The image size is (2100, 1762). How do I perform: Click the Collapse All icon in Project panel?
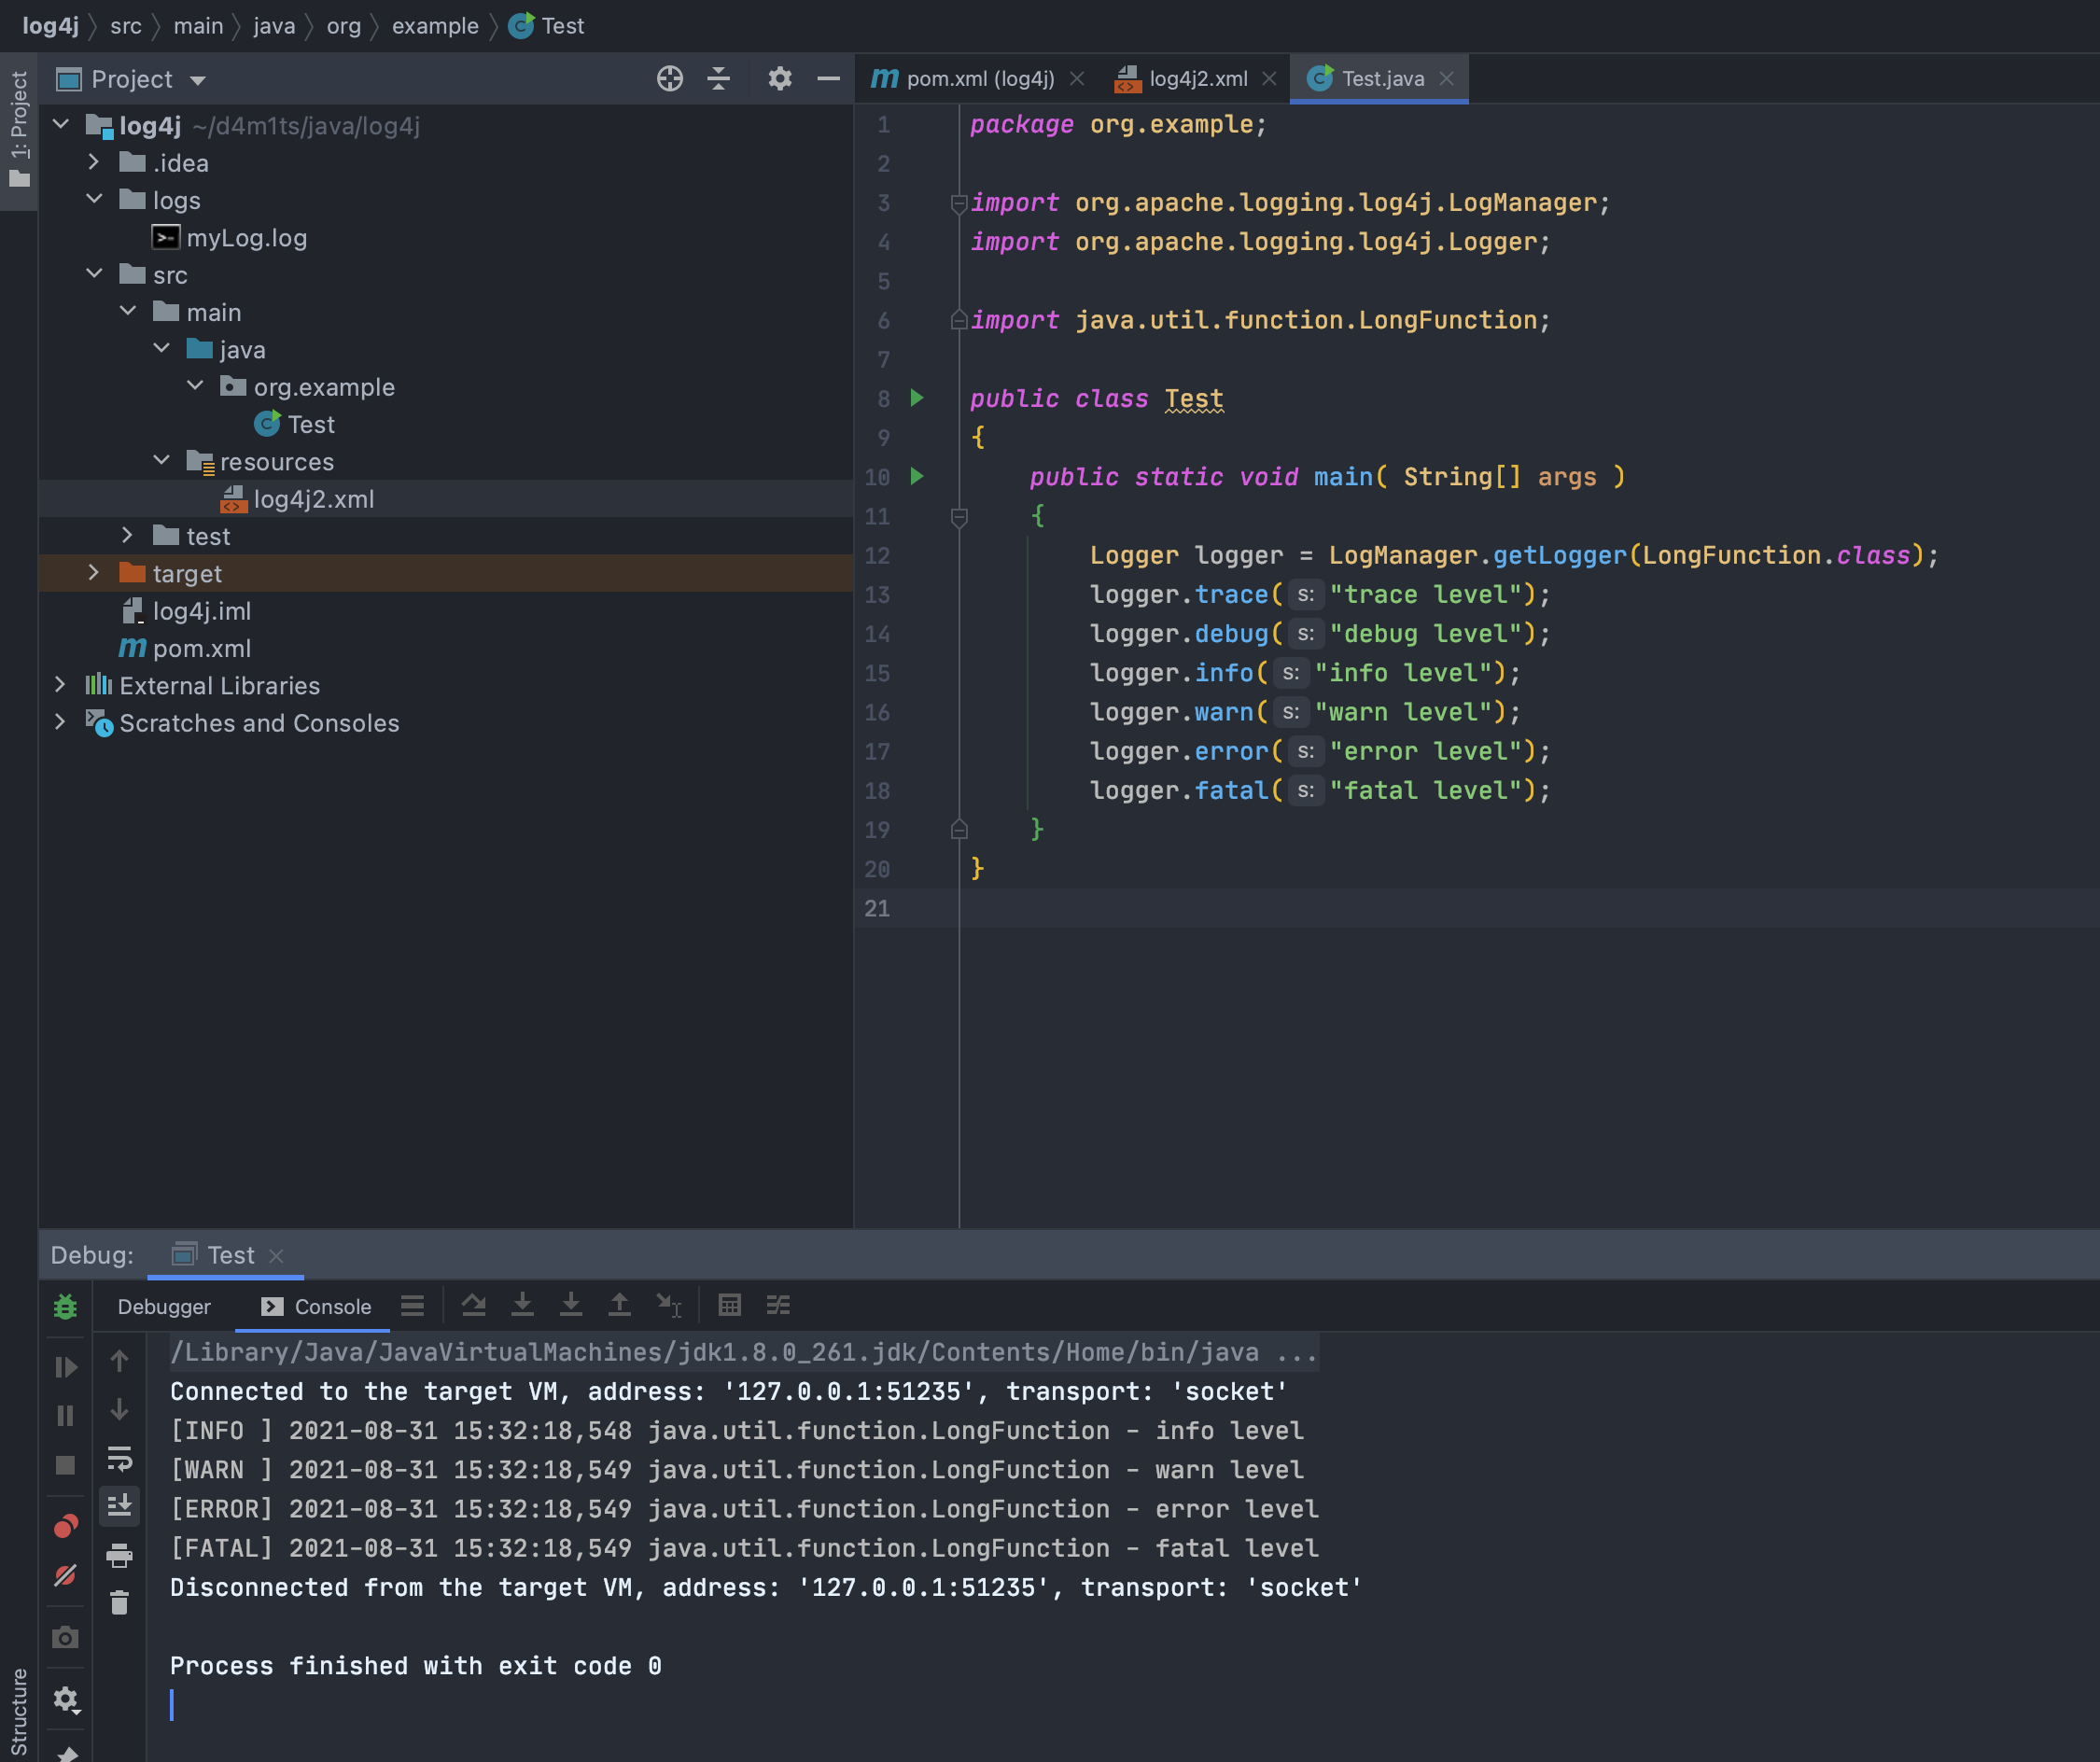pyautogui.click(x=719, y=78)
